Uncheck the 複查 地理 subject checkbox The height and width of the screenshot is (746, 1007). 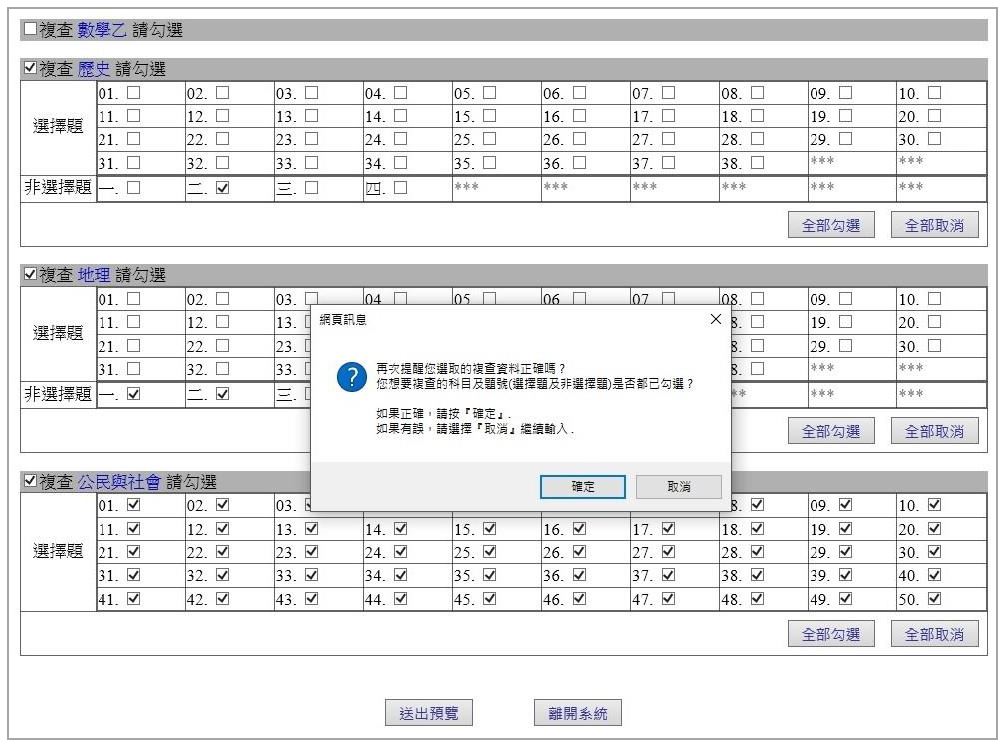click(30, 275)
